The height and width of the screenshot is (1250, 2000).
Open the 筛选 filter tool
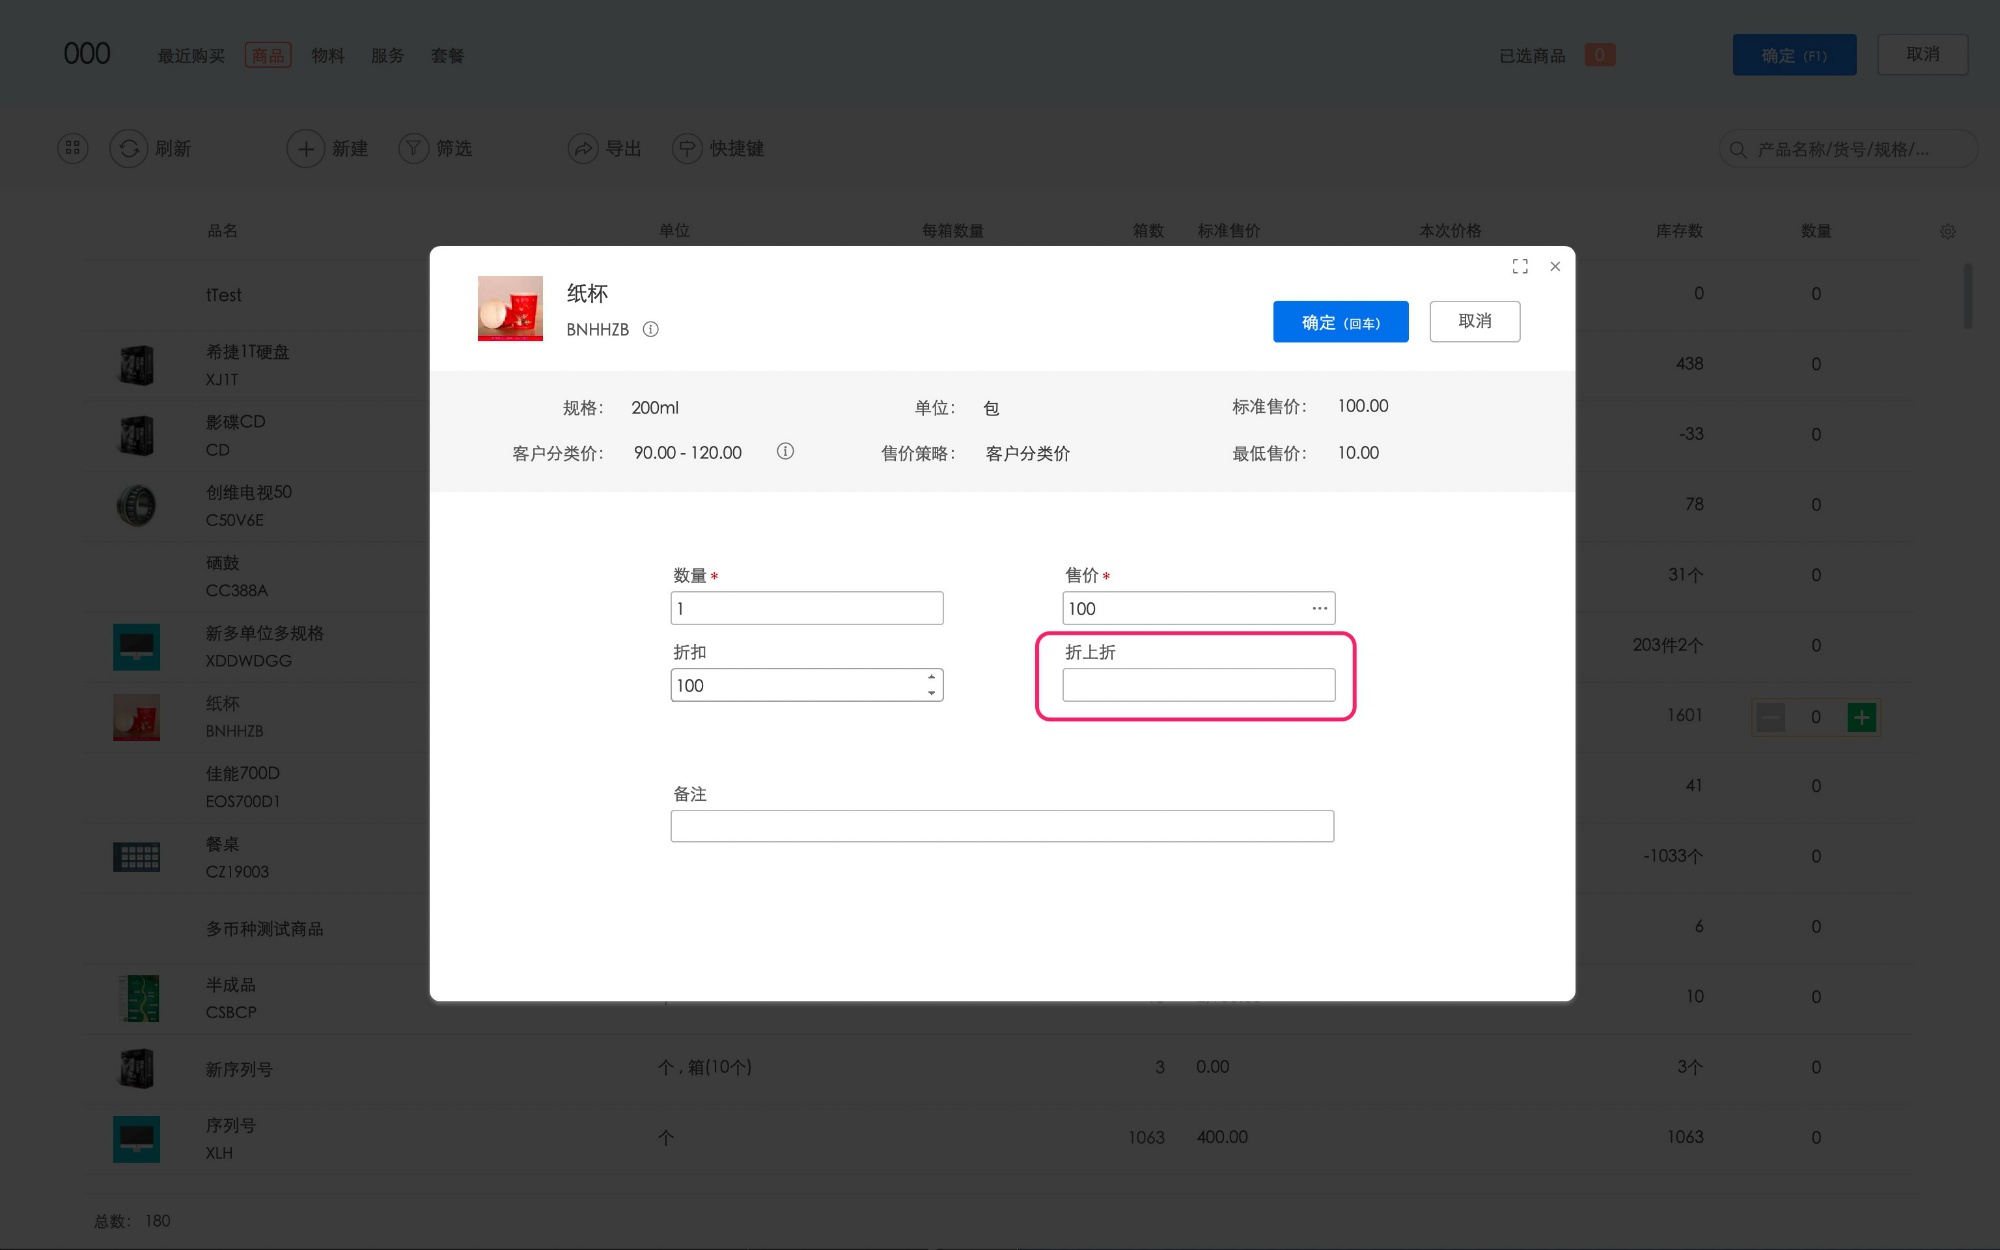click(437, 148)
